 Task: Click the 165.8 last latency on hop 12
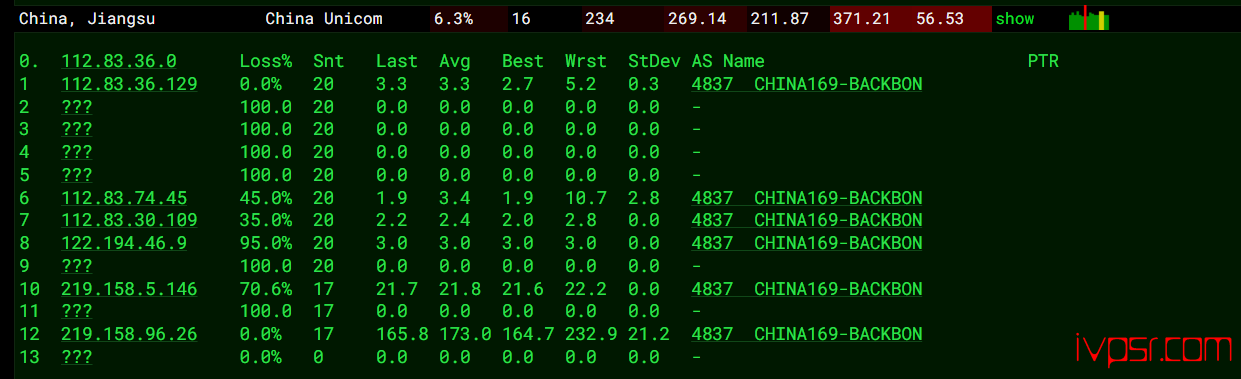pos(402,335)
